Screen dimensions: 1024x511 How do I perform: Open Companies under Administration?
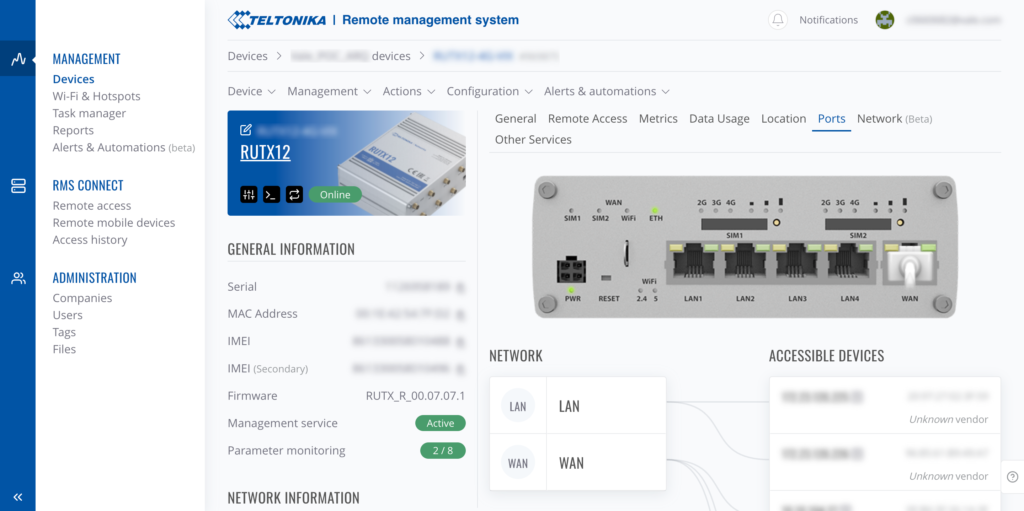tap(82, 298)
